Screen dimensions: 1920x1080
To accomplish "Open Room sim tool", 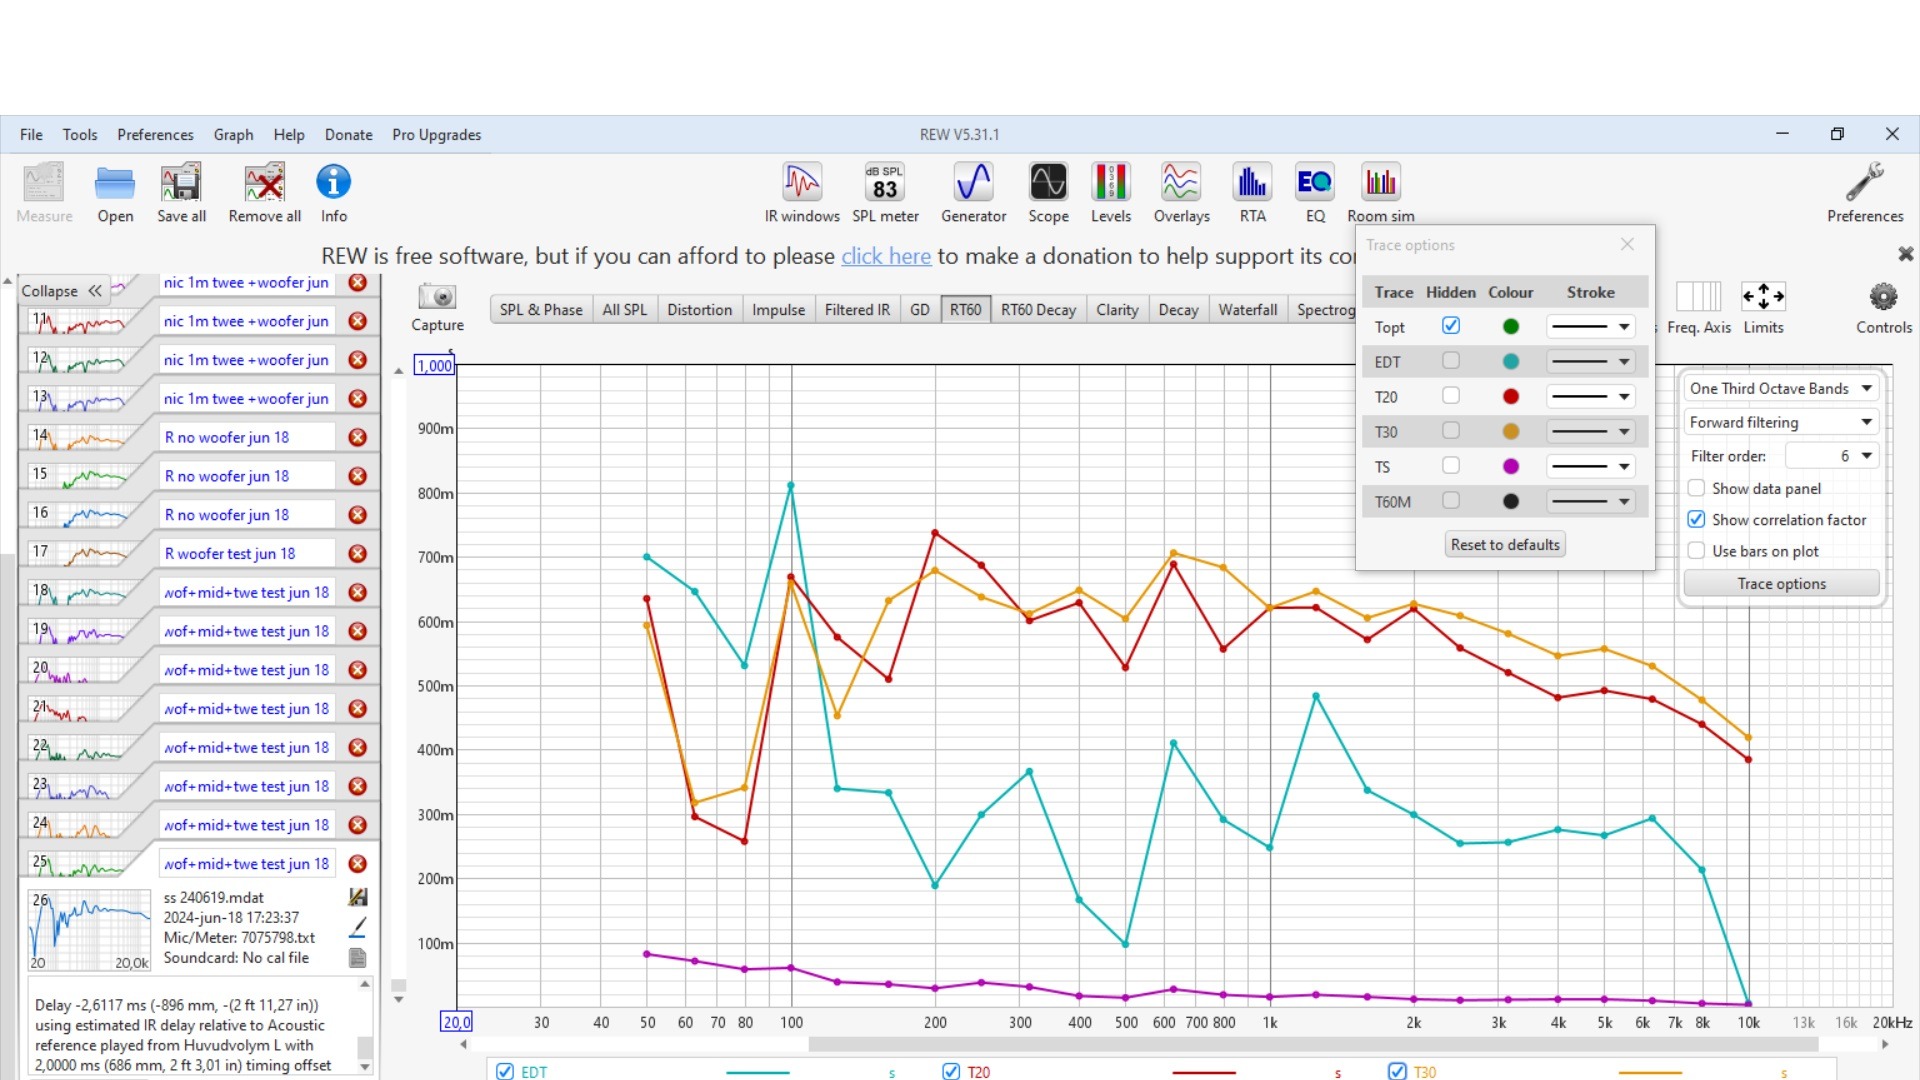I will (x=1380, y=193).
